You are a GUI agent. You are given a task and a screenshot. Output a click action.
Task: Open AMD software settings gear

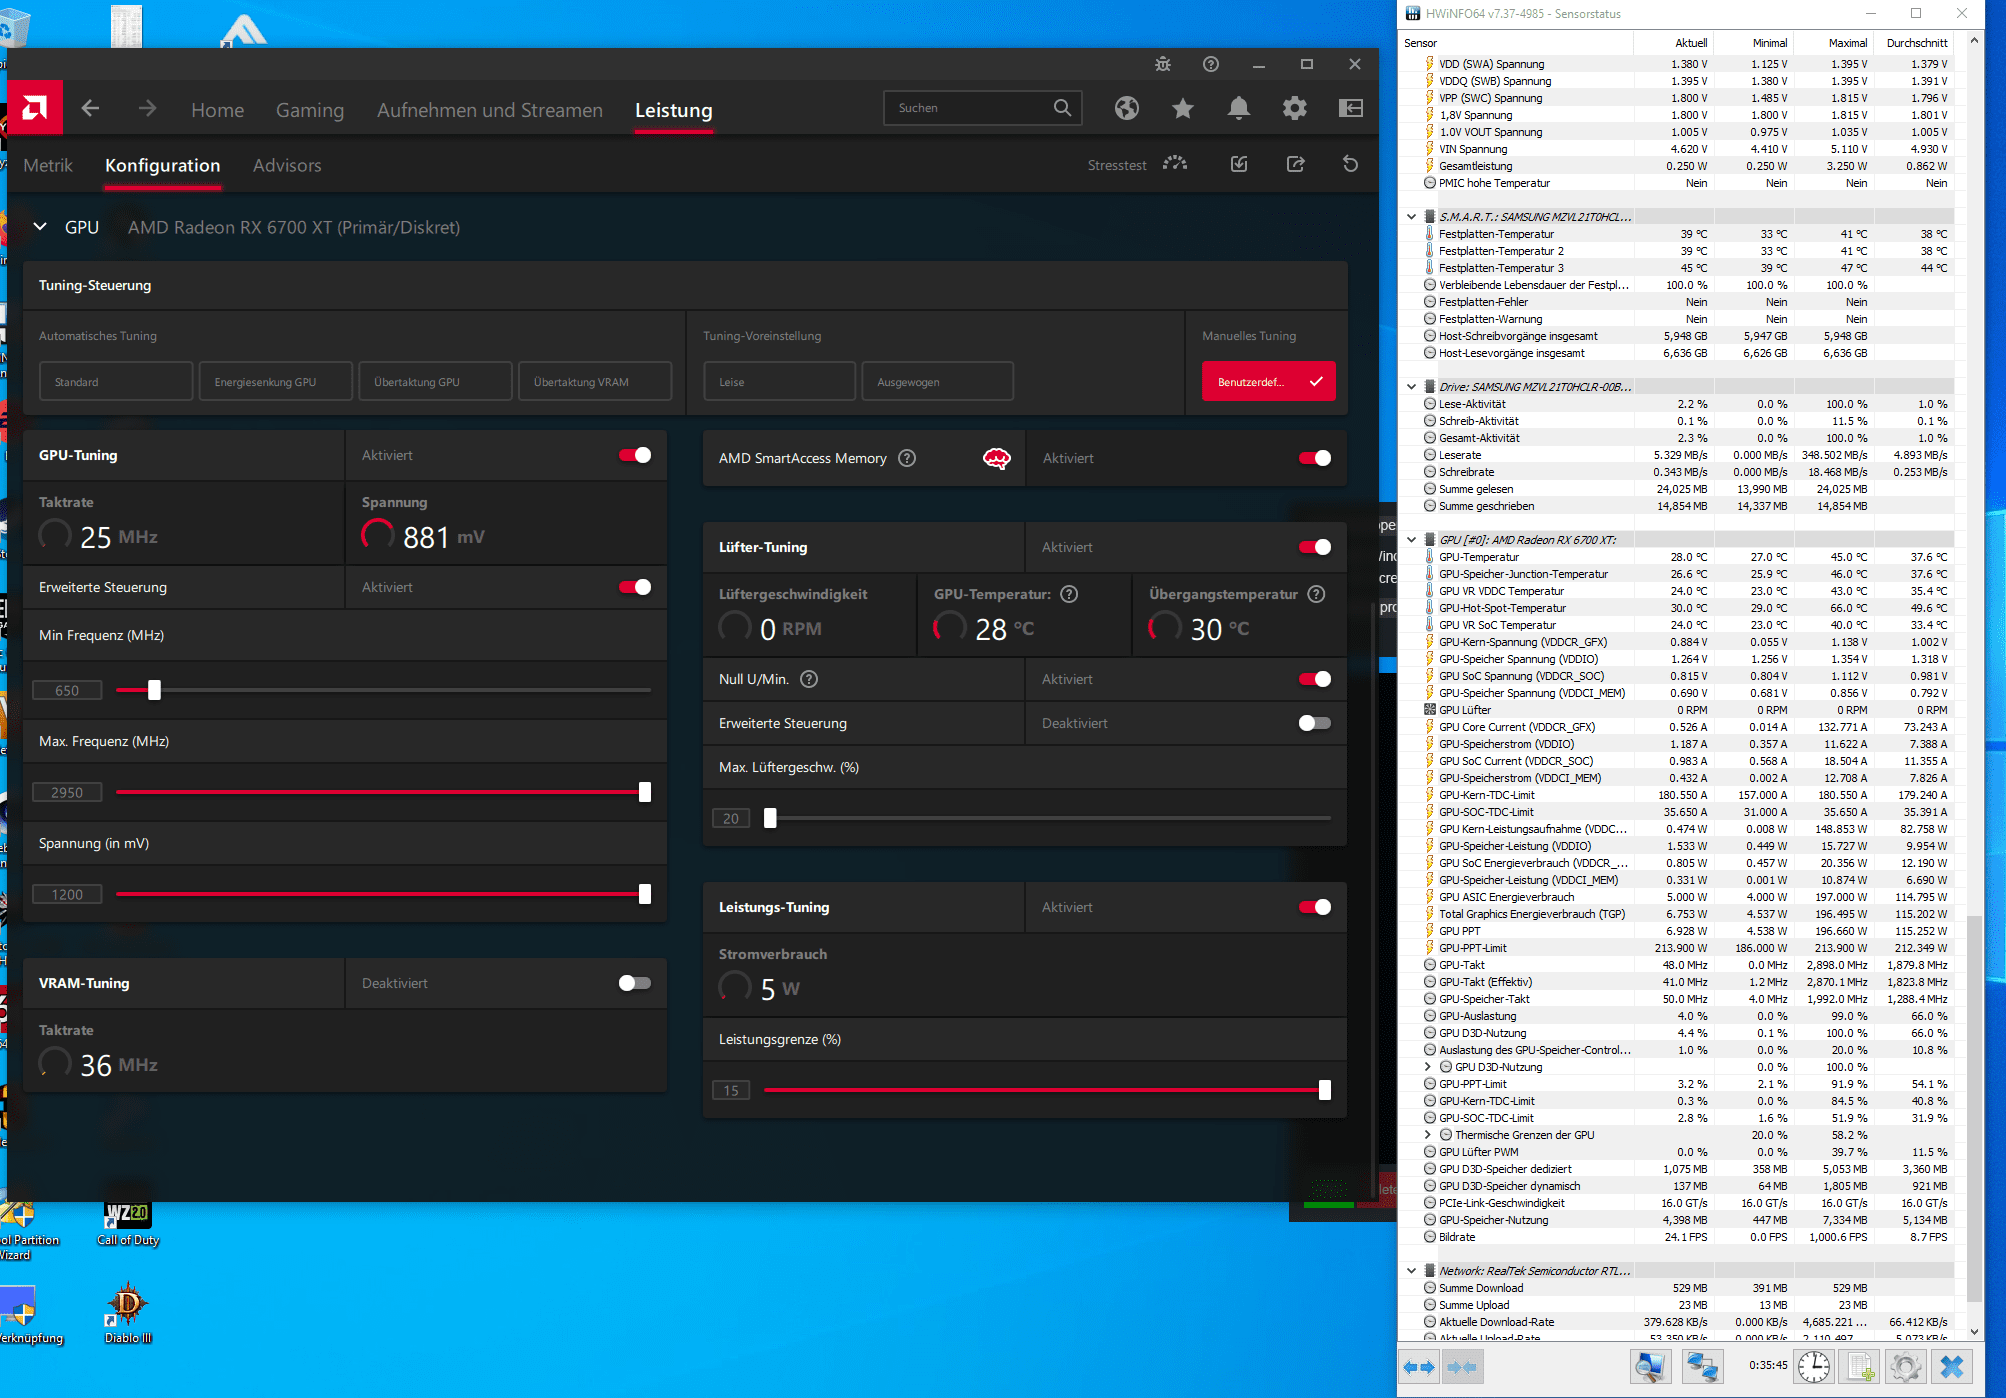pyautogui.click(x=1295, y=108)
